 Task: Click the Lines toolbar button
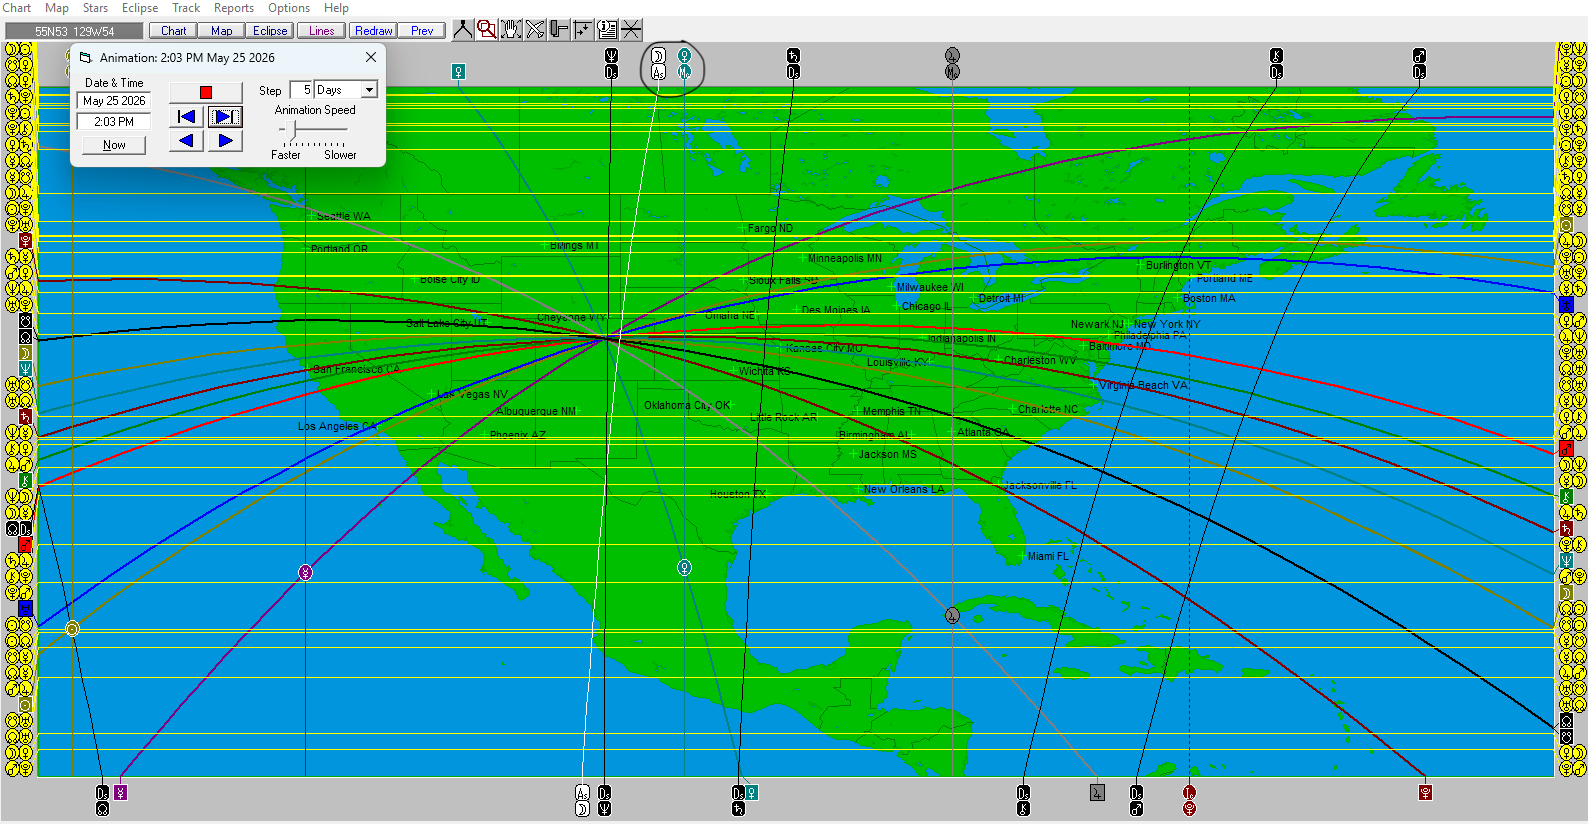[321, 31]
